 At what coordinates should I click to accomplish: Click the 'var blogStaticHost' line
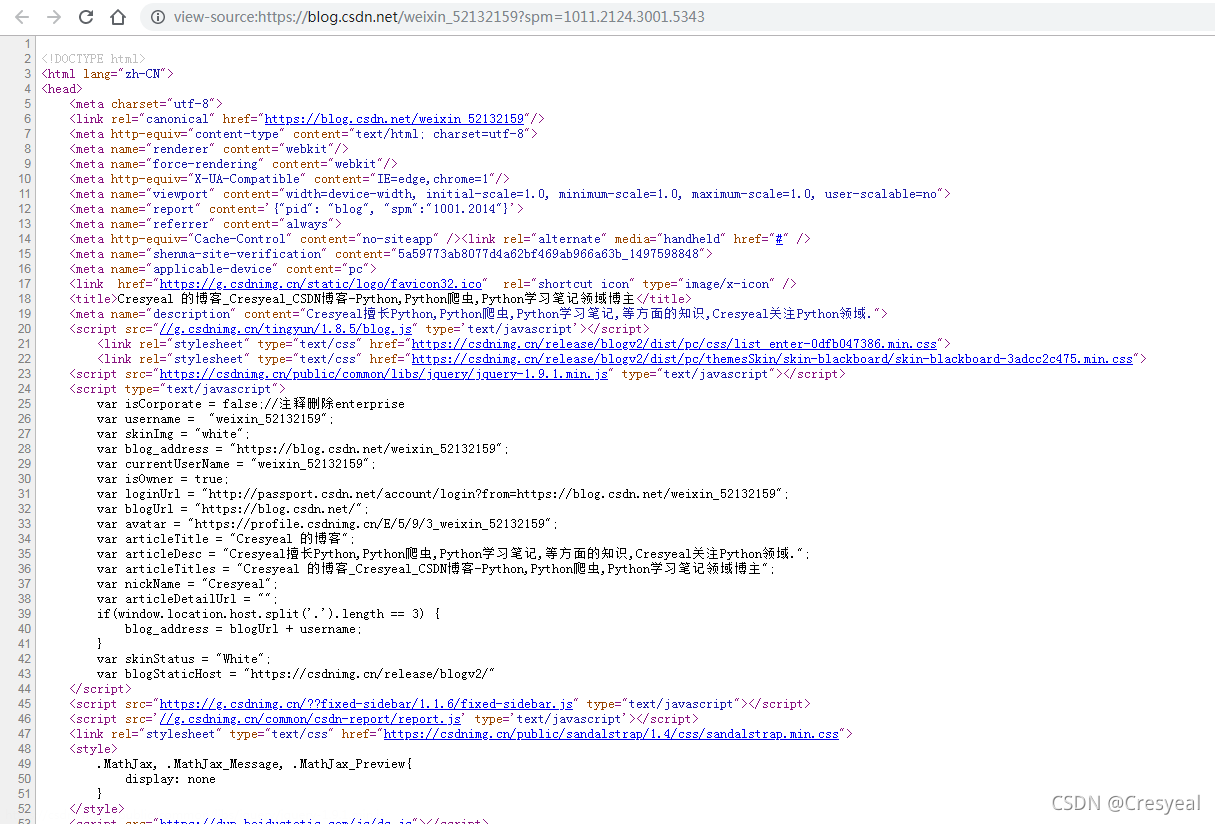click(296, 674)
